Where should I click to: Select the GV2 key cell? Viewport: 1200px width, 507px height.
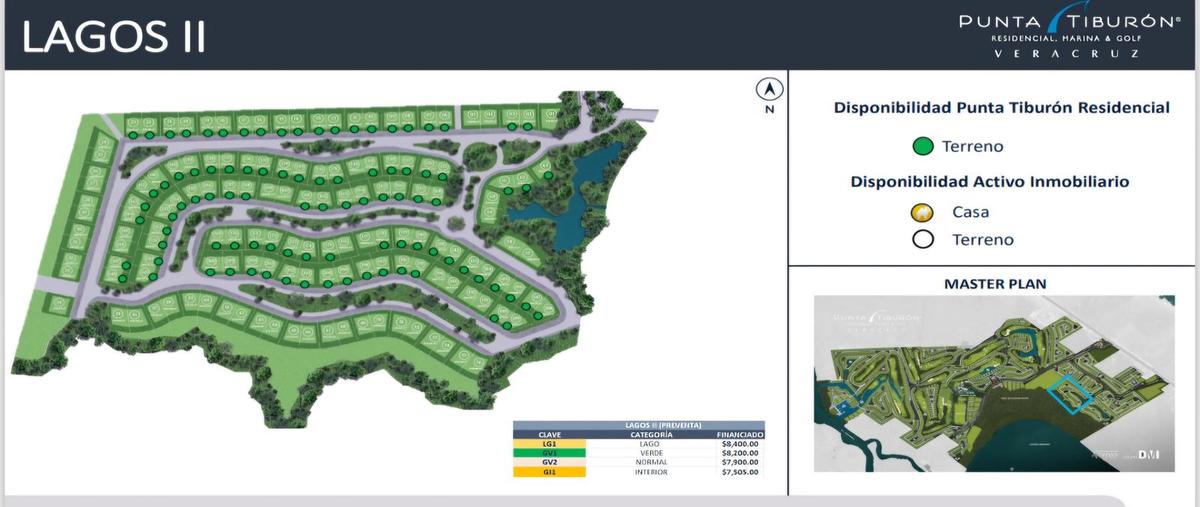click(x=549, y=462)
